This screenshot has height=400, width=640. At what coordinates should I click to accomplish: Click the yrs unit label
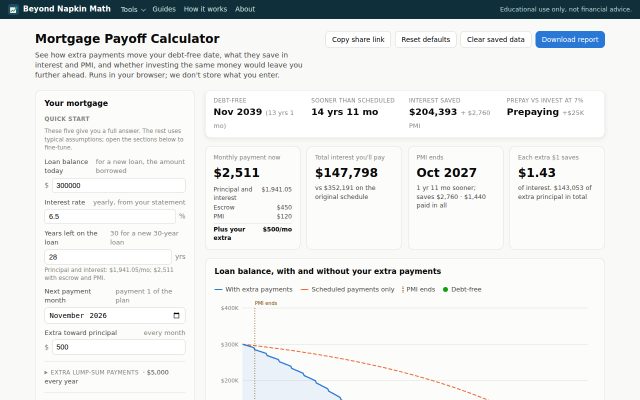click(180, 257)
